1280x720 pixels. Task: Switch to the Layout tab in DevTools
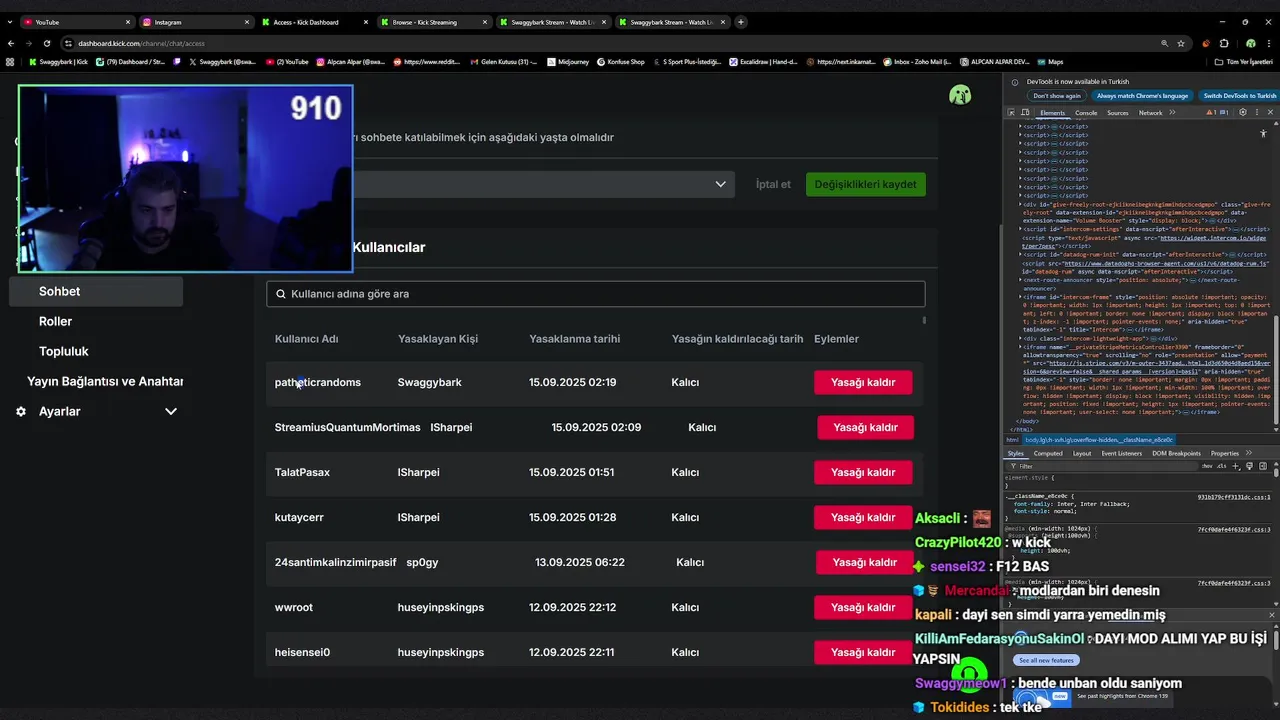[1082, 453]
